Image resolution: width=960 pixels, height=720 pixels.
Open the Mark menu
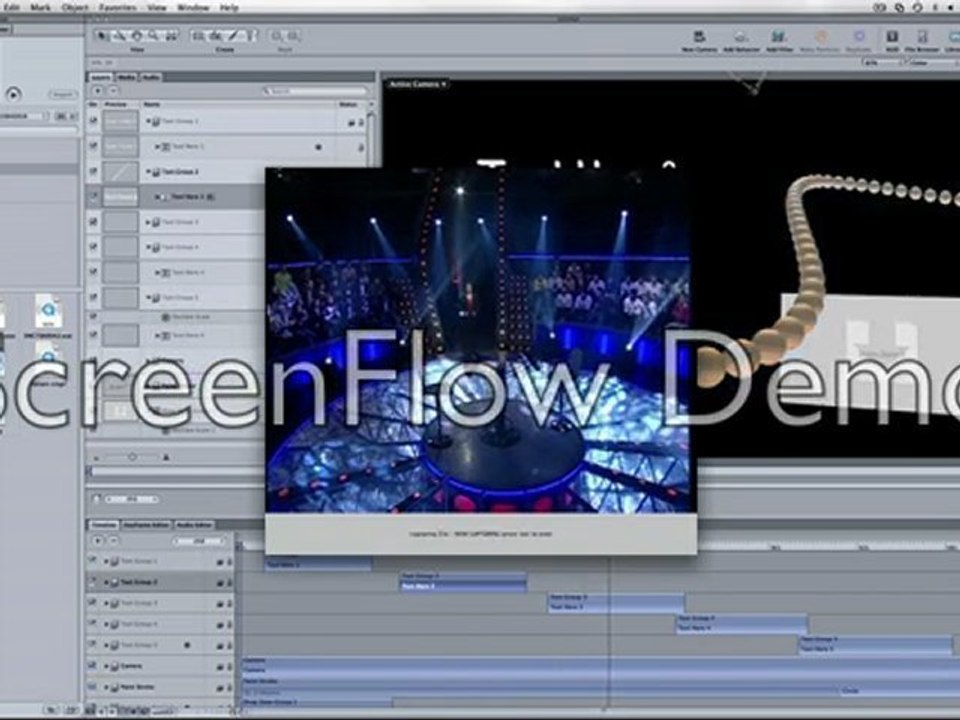[x=40, y=7]
